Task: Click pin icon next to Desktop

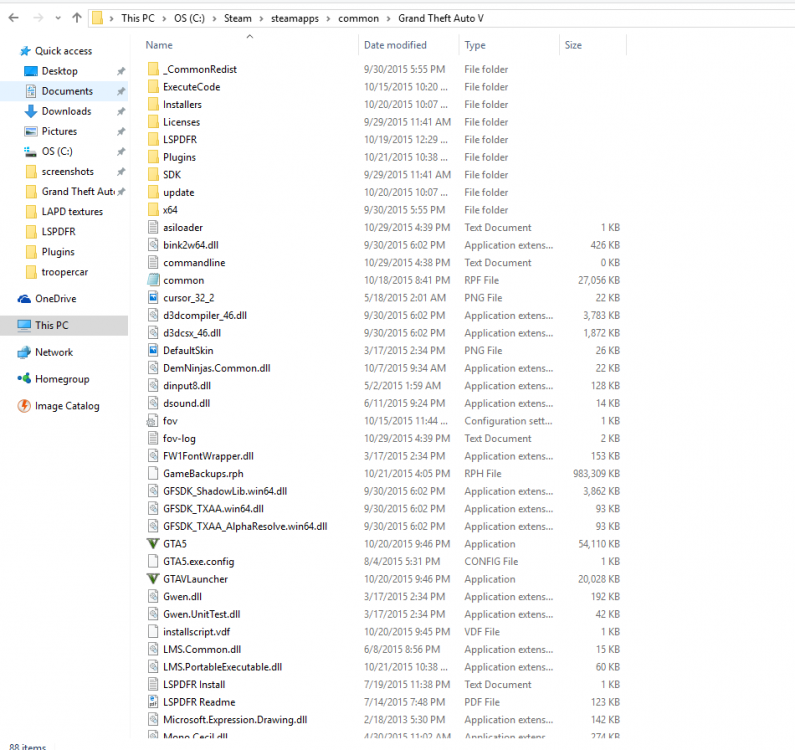Action: [121, 72]
